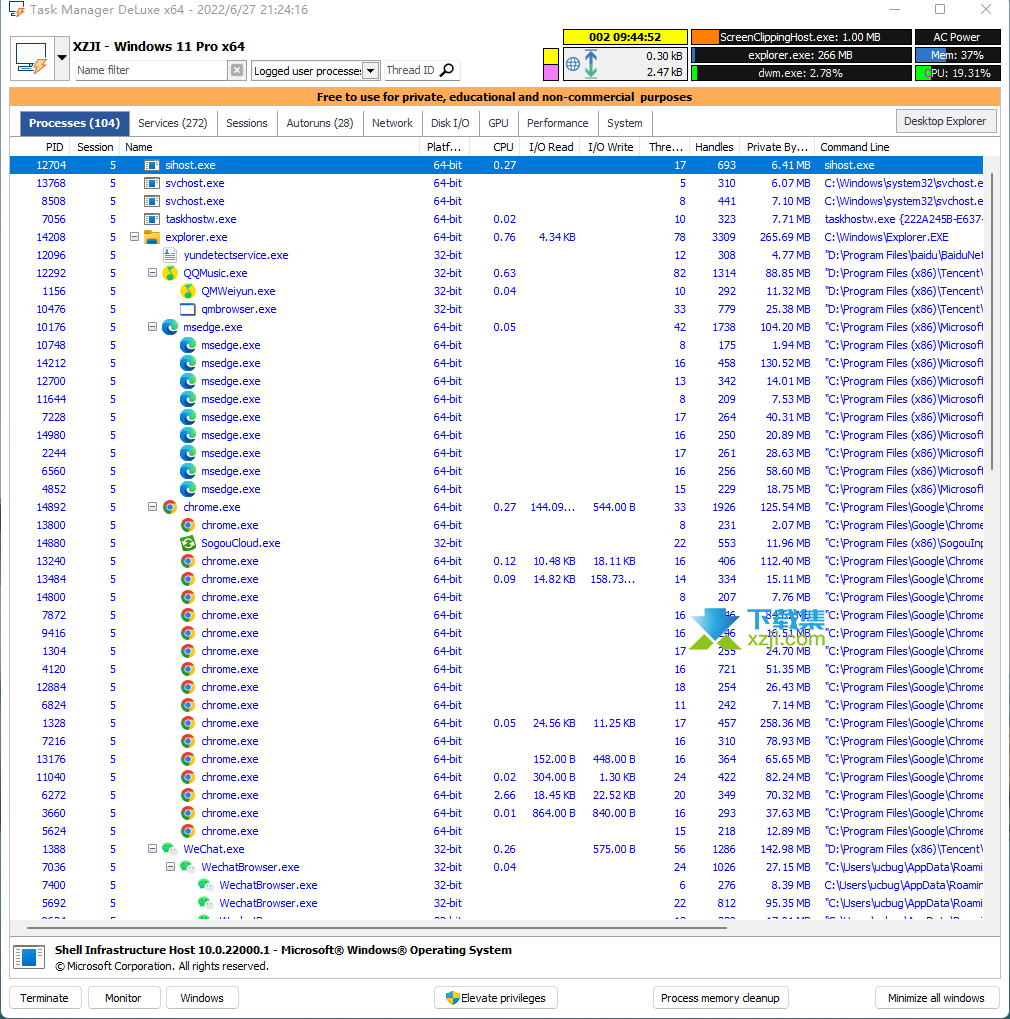Click the sihost.exe process icon

[x=151, y=165]
